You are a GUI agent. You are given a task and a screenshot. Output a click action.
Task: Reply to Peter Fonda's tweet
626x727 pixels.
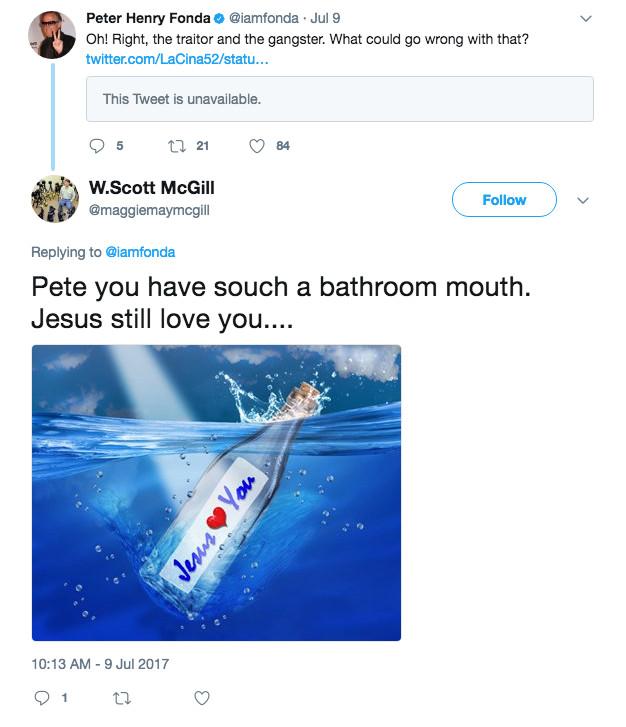point(98,146)
